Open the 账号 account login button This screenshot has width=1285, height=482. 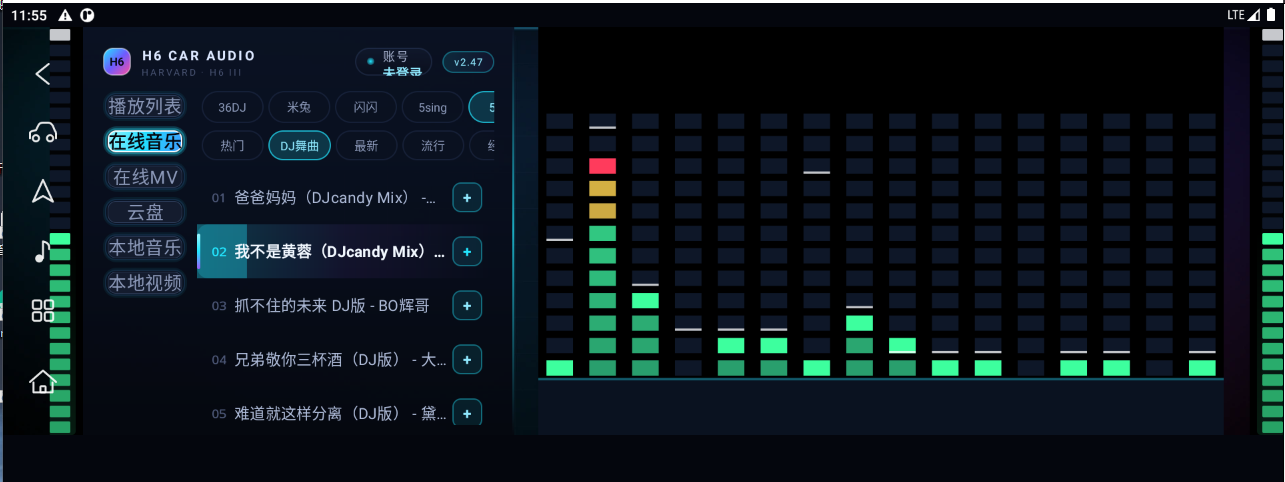pyautogui.click(x=394, y=62)
